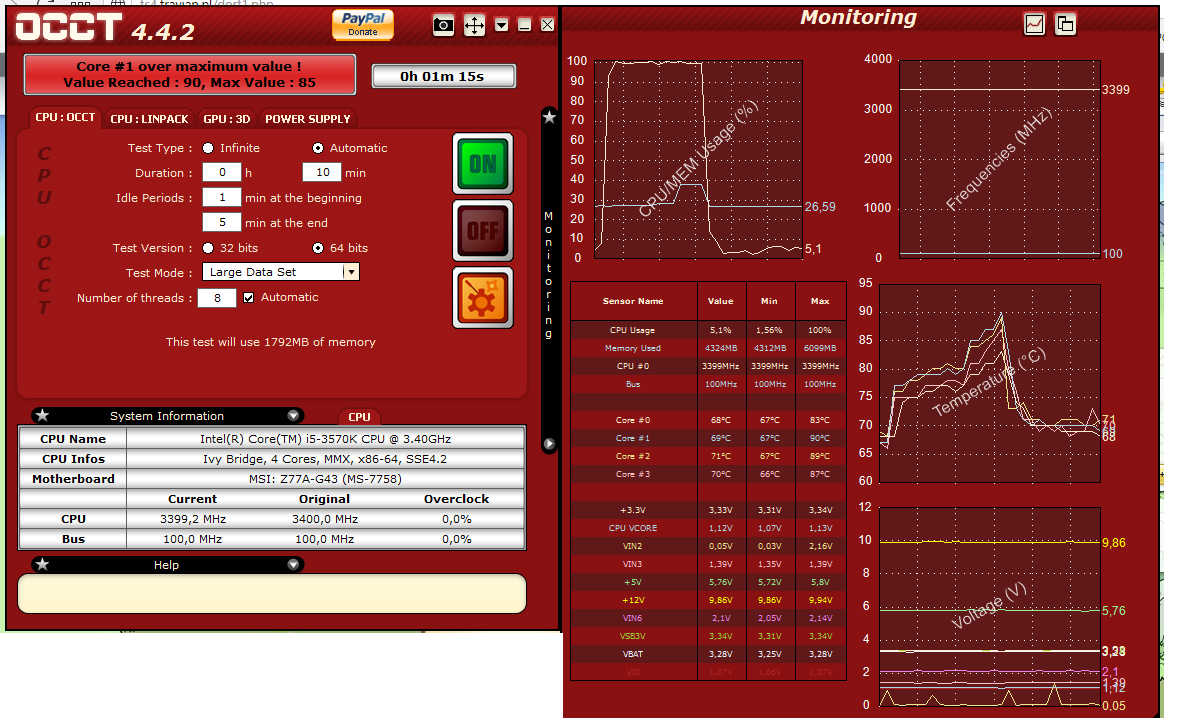Select the Memory Used sensor row
This screenshot has width=1179, height=719.
[x=708, y=348]
